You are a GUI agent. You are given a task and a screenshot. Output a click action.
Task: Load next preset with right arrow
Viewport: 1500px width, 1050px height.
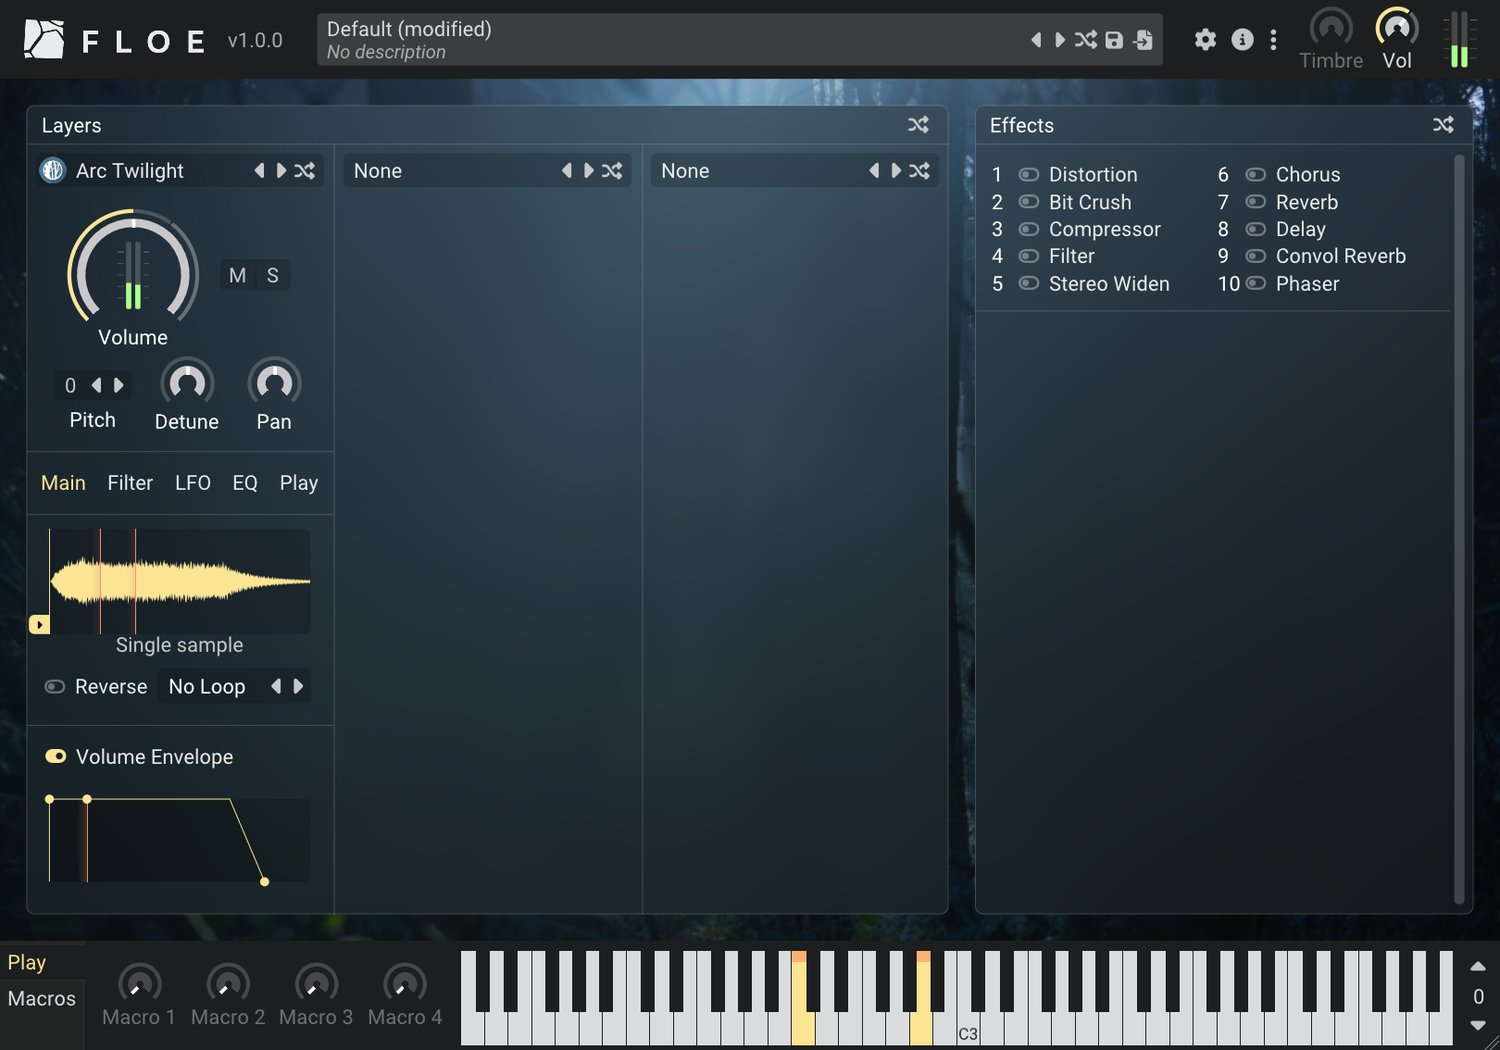point(1060,40)
